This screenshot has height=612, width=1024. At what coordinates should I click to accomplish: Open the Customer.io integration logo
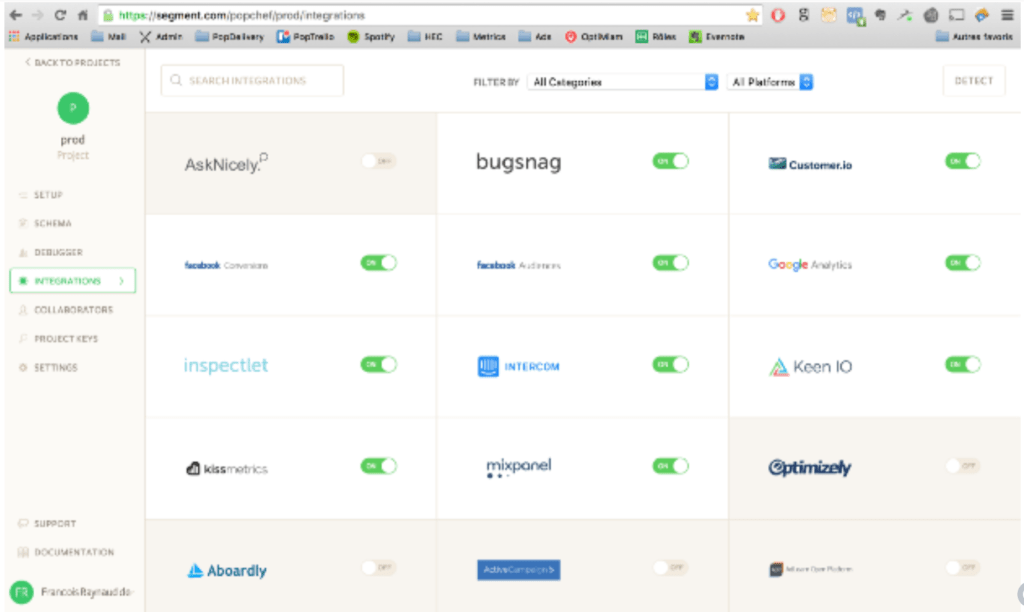[810, 164]
